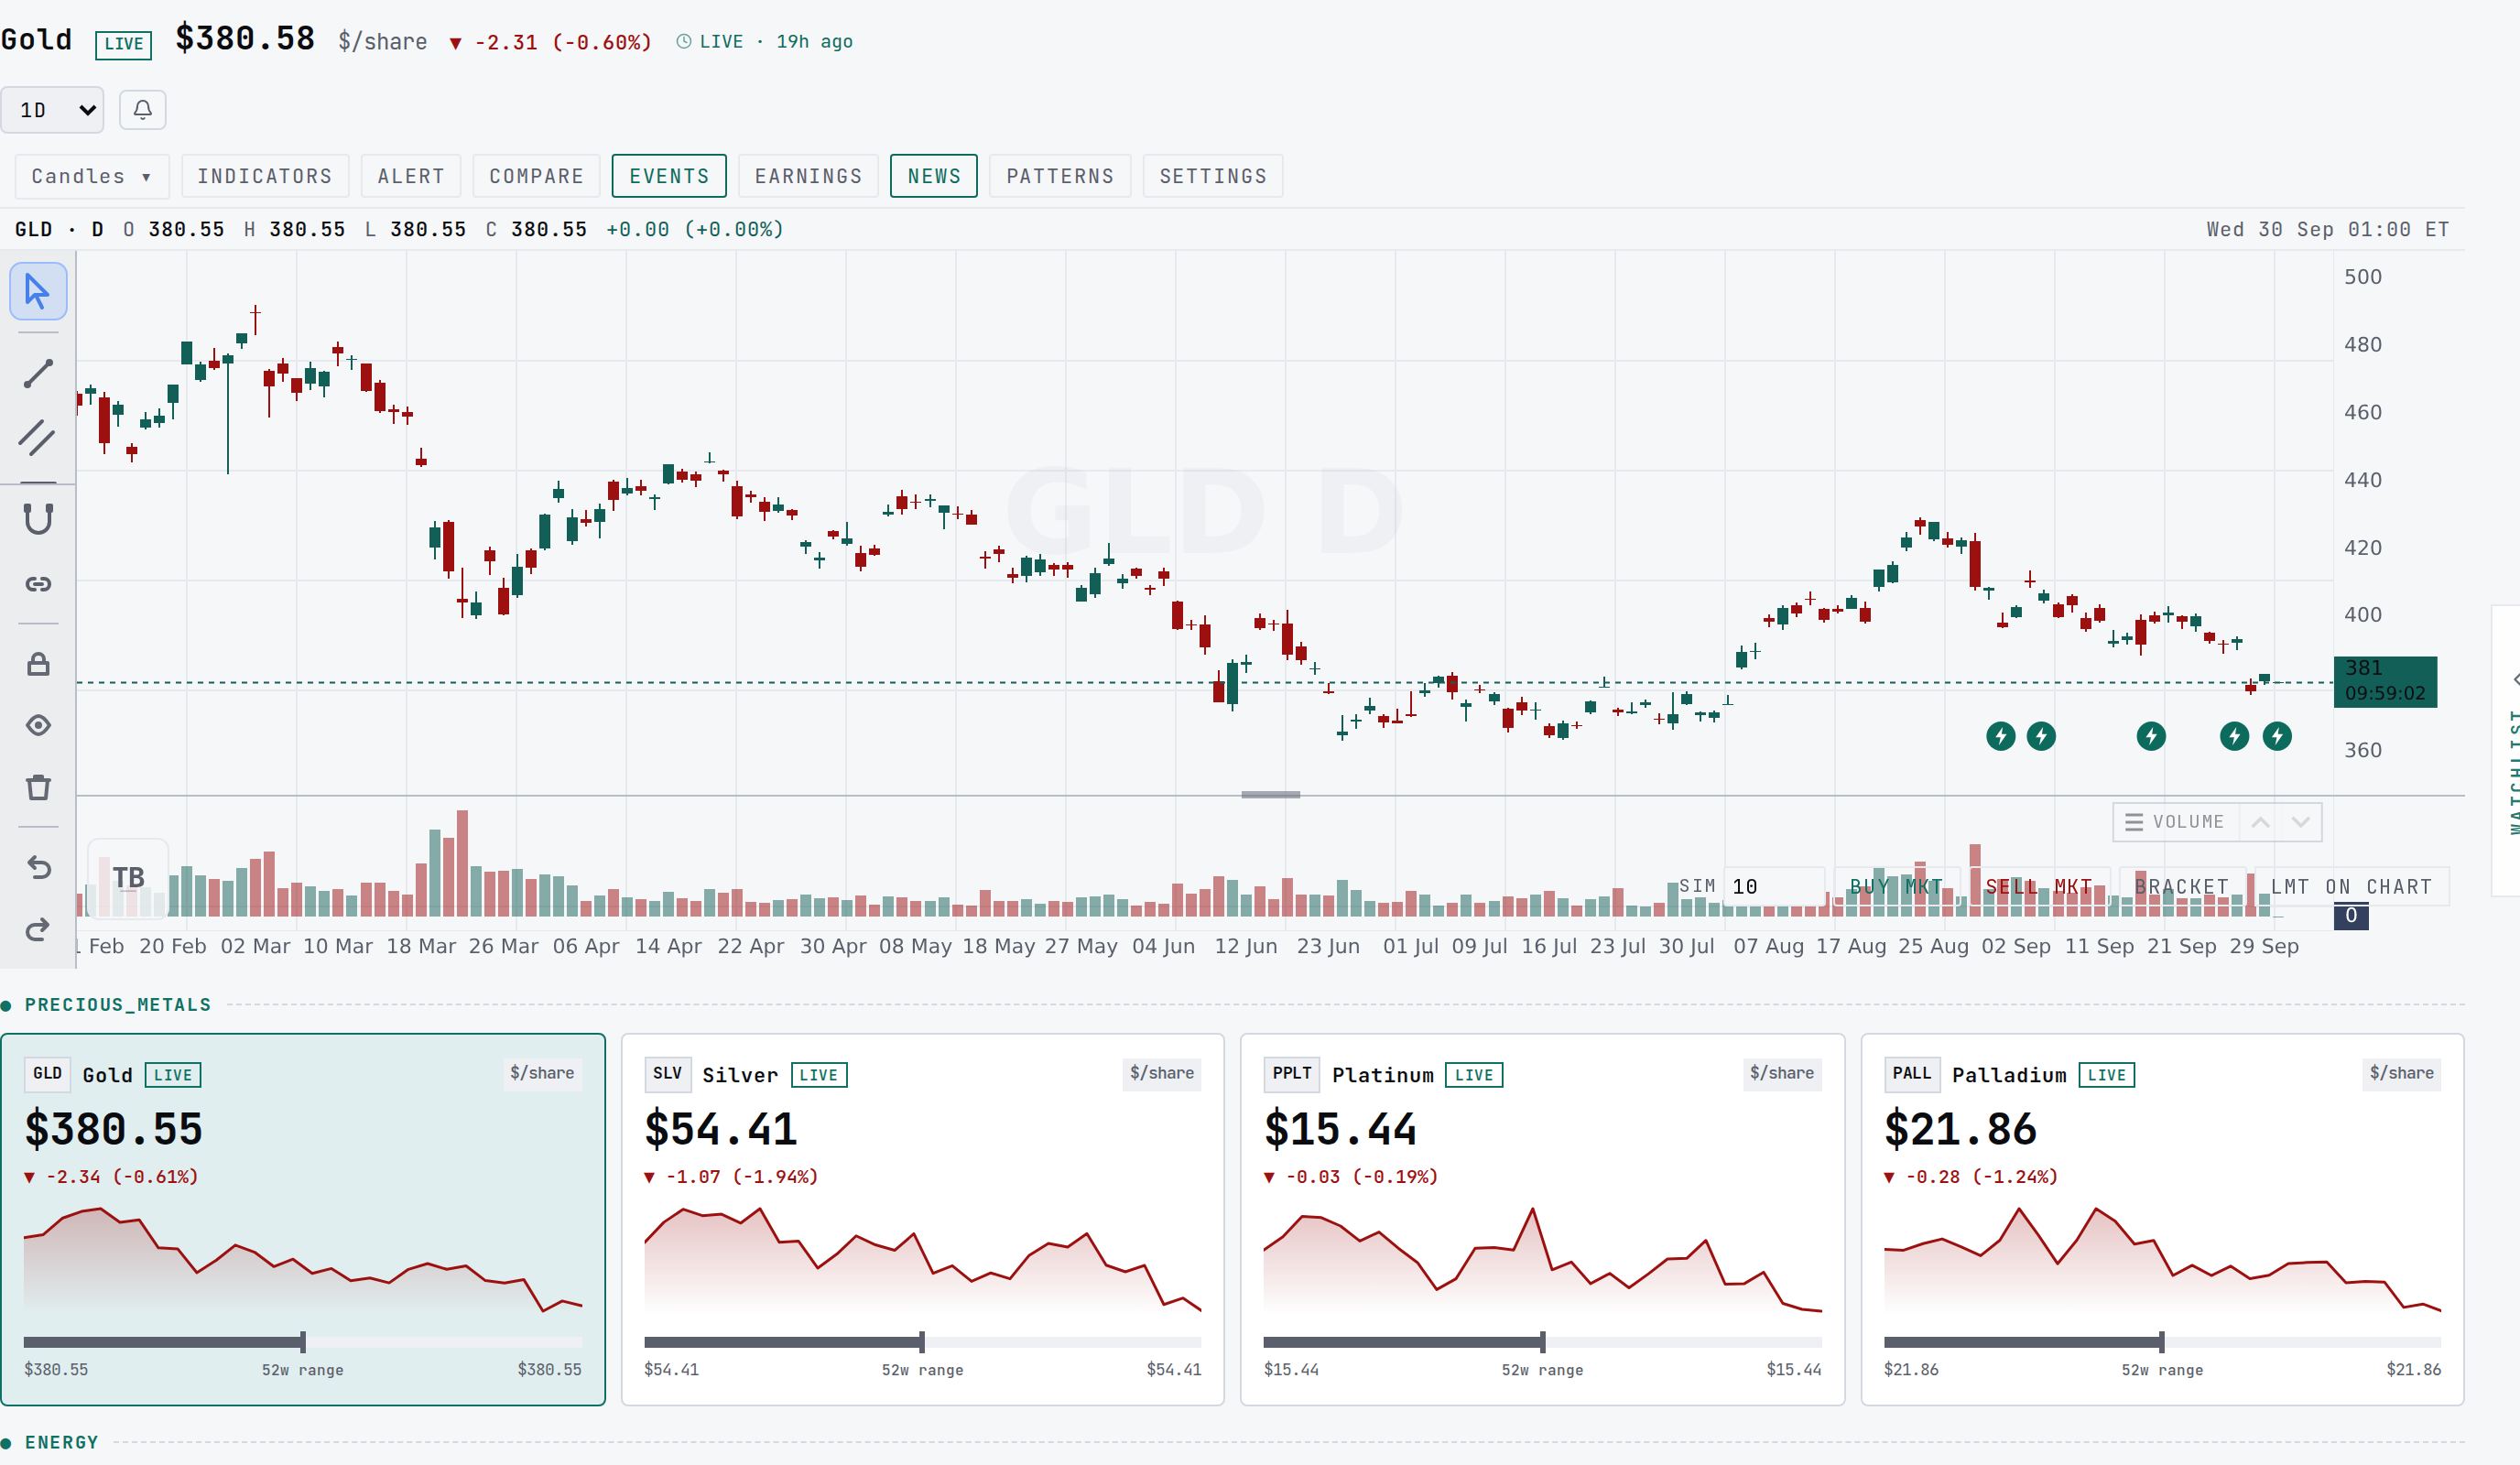Click the Silver card 52w range bar

click(922, 1342)
